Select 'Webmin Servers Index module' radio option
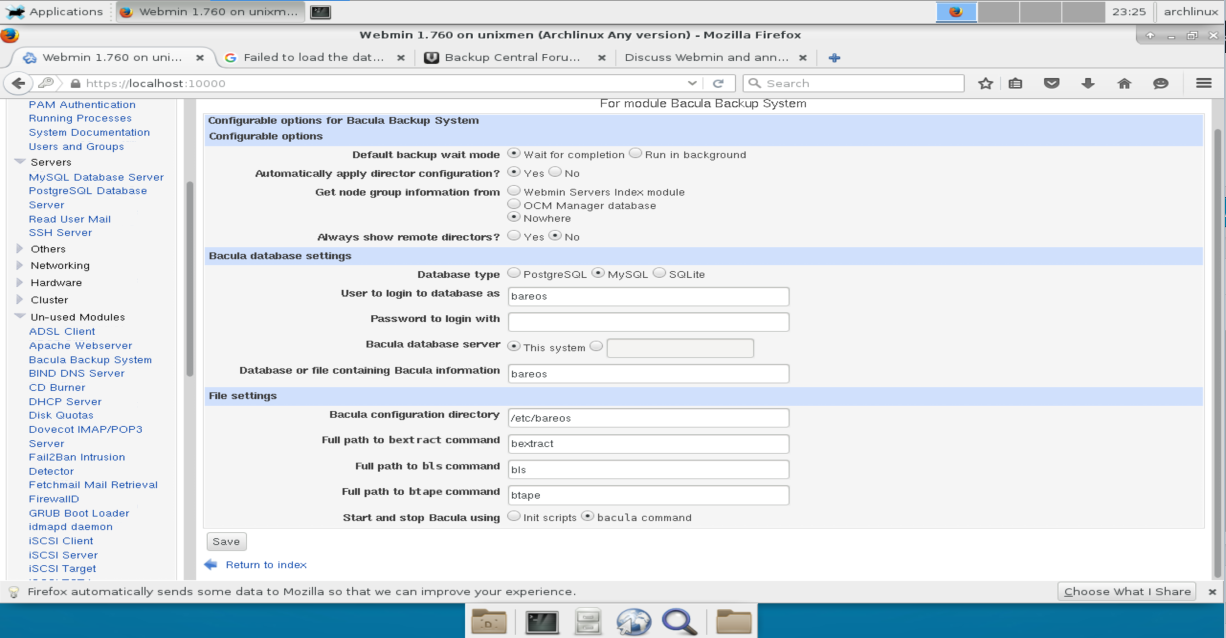Image resolution: width=1226 pixels, height=638 pixels. (x=514, y=191)
